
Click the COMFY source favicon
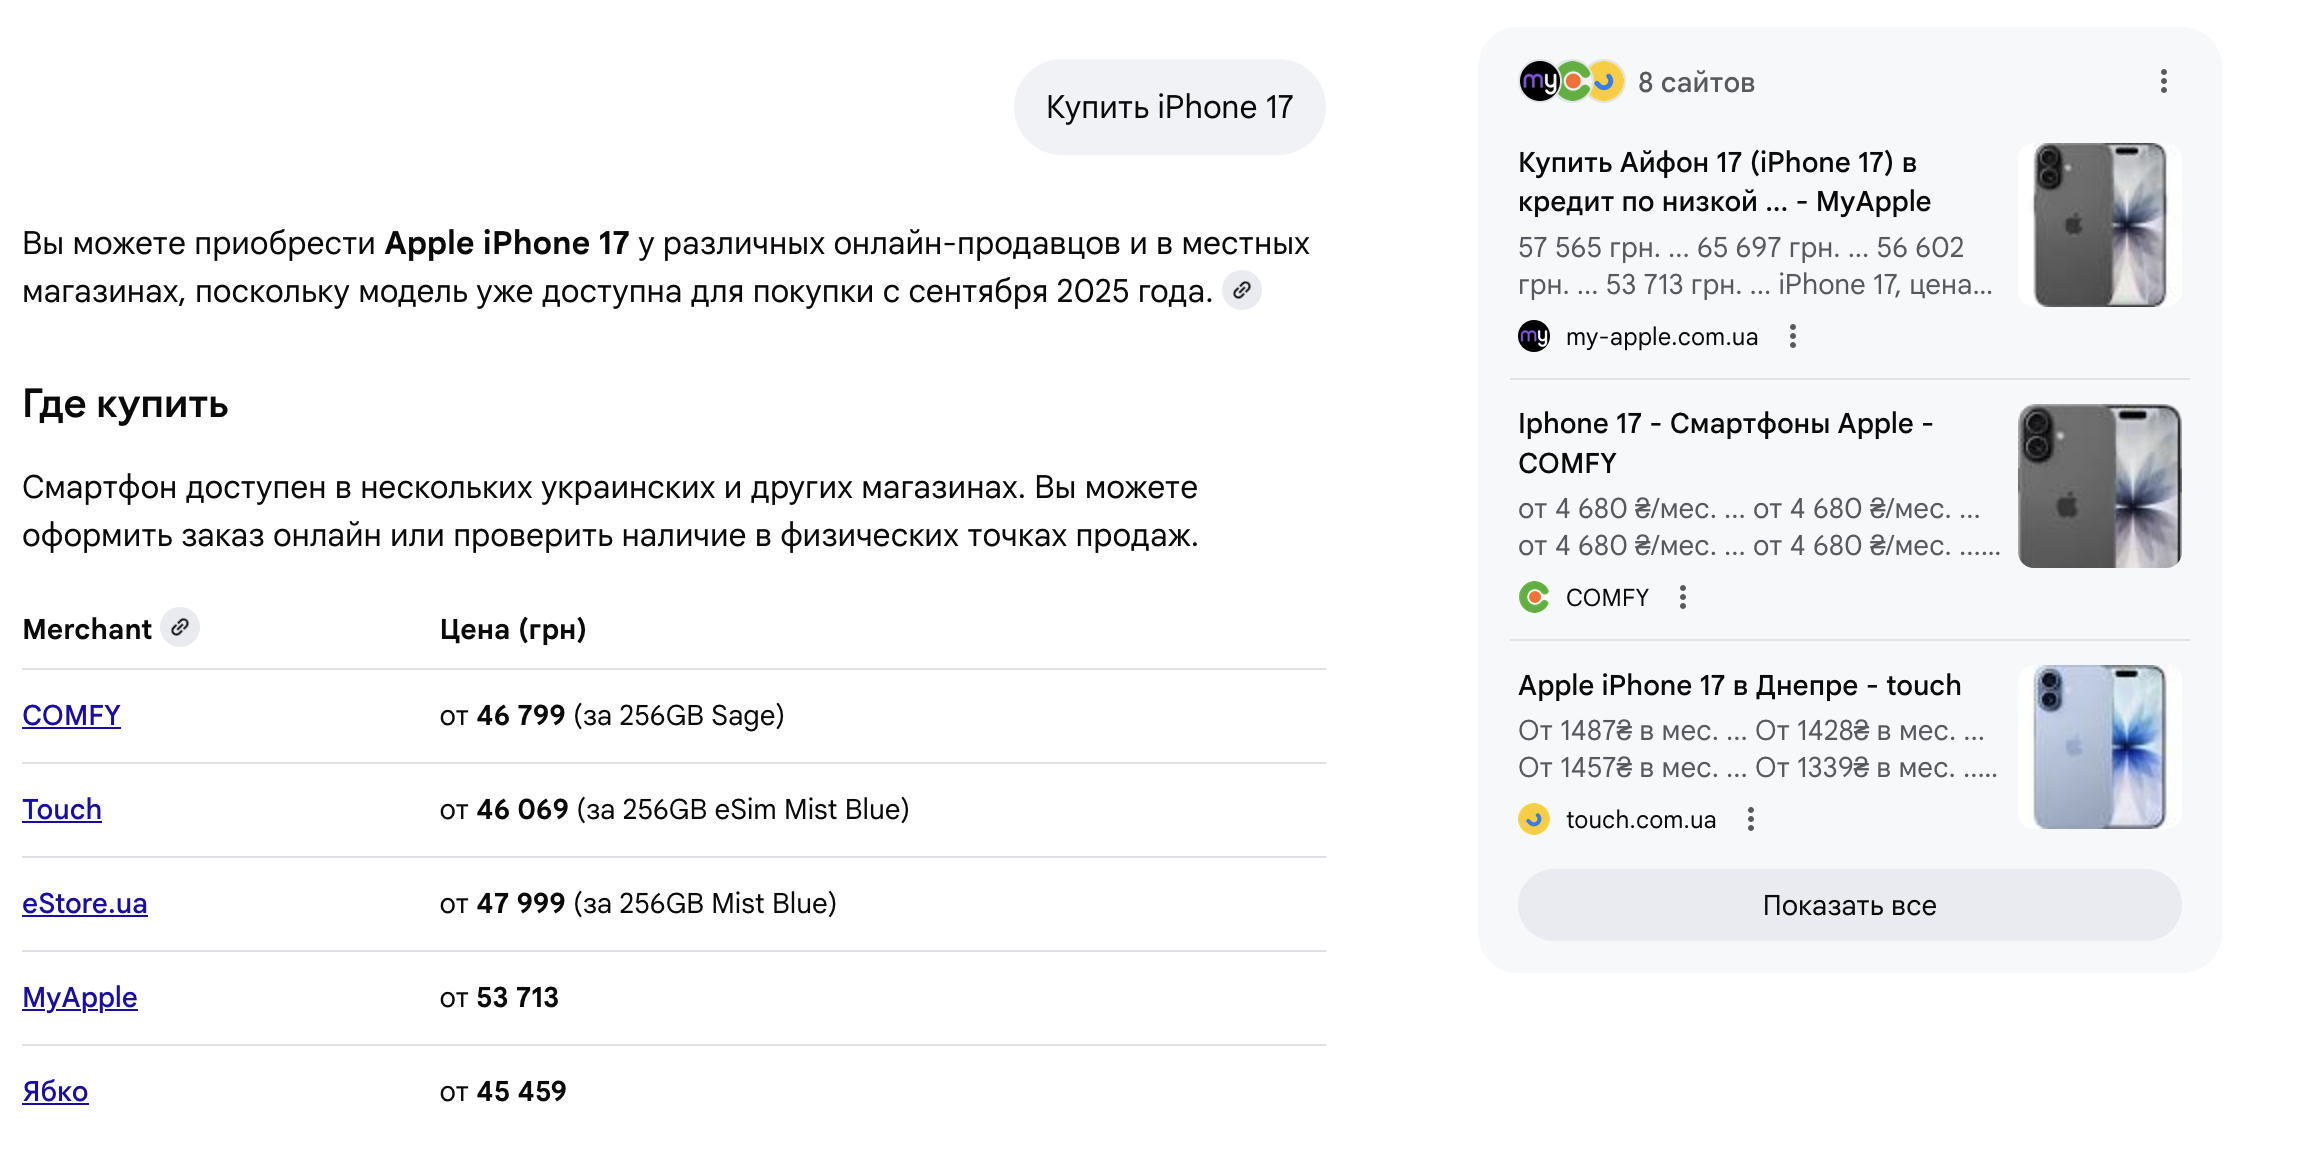pyautogui.click(x=1536, y=596)
